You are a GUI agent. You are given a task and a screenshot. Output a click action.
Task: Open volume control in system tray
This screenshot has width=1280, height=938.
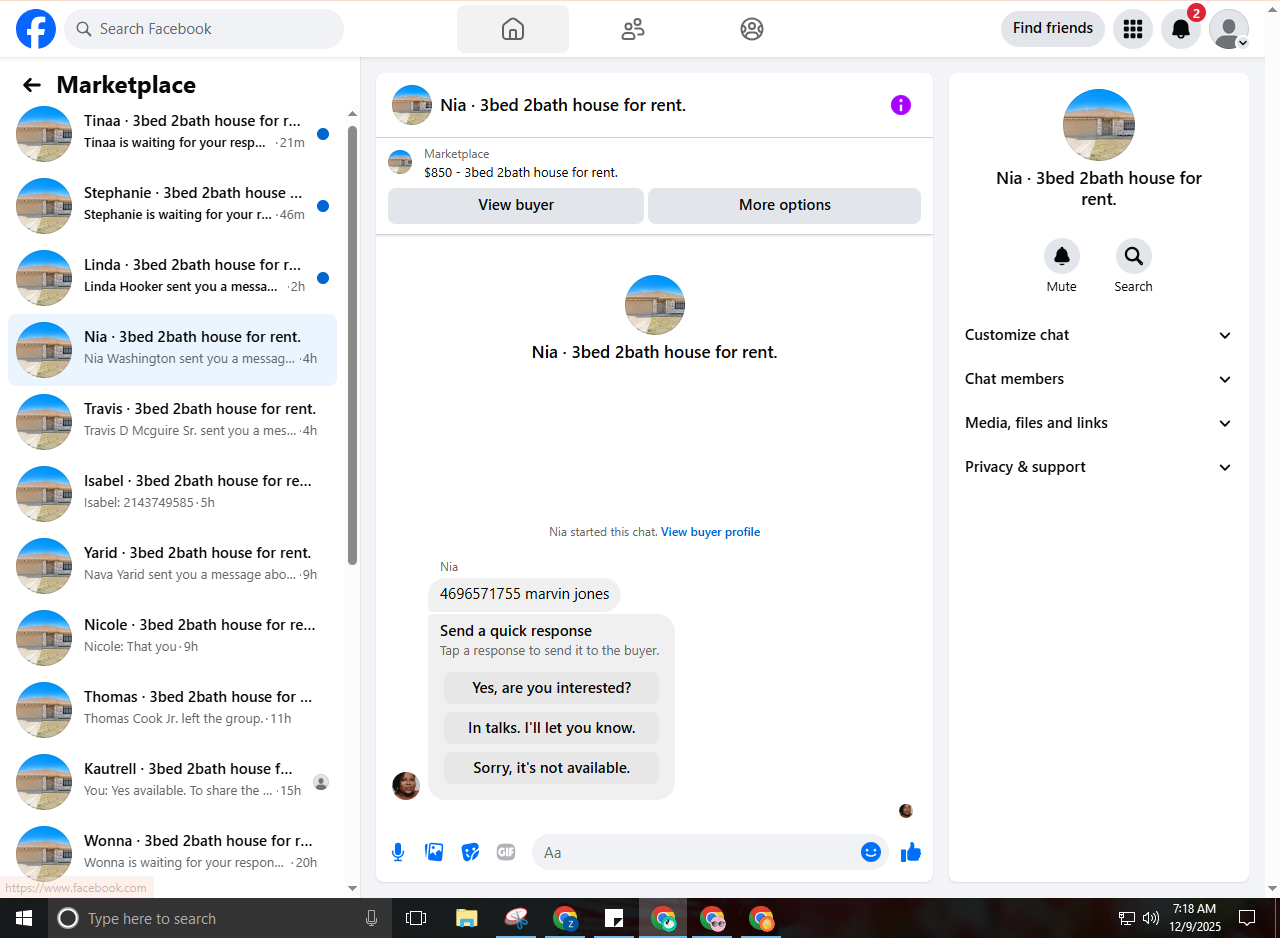pos(1151,918)
